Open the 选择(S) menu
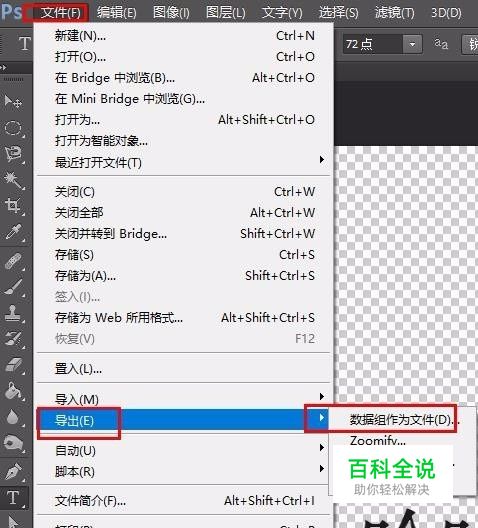The width and height of the screenshot is (478, 528). point(338,13)
